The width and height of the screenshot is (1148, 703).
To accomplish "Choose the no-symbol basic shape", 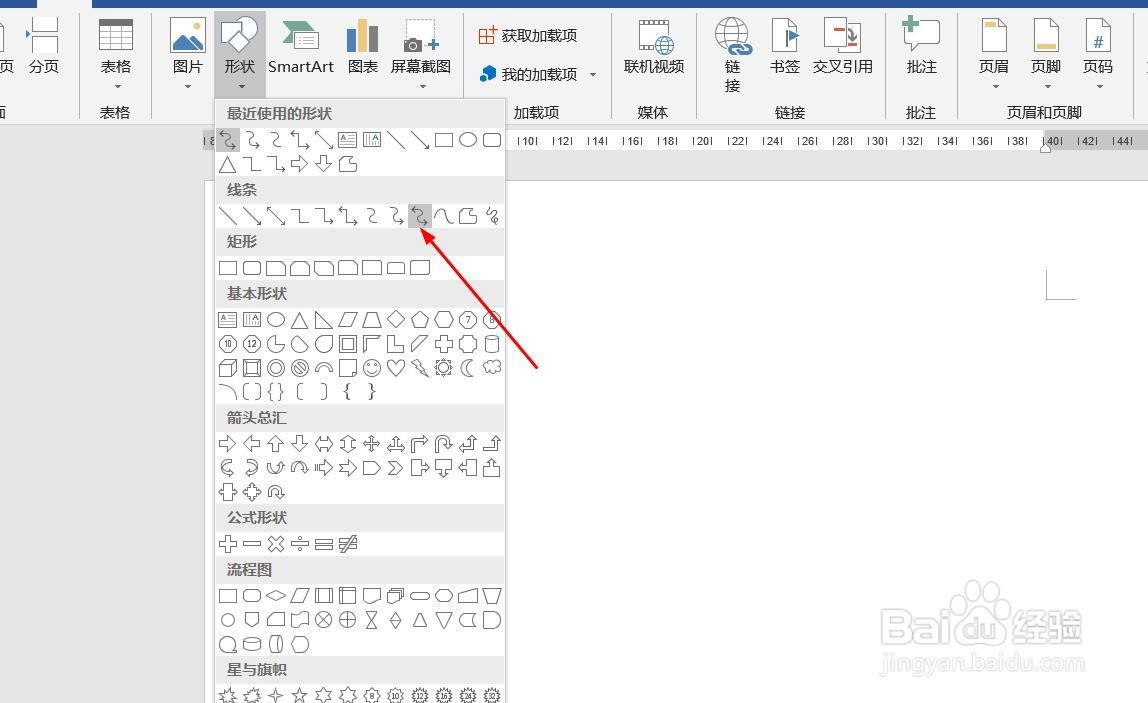I will 299,368.
